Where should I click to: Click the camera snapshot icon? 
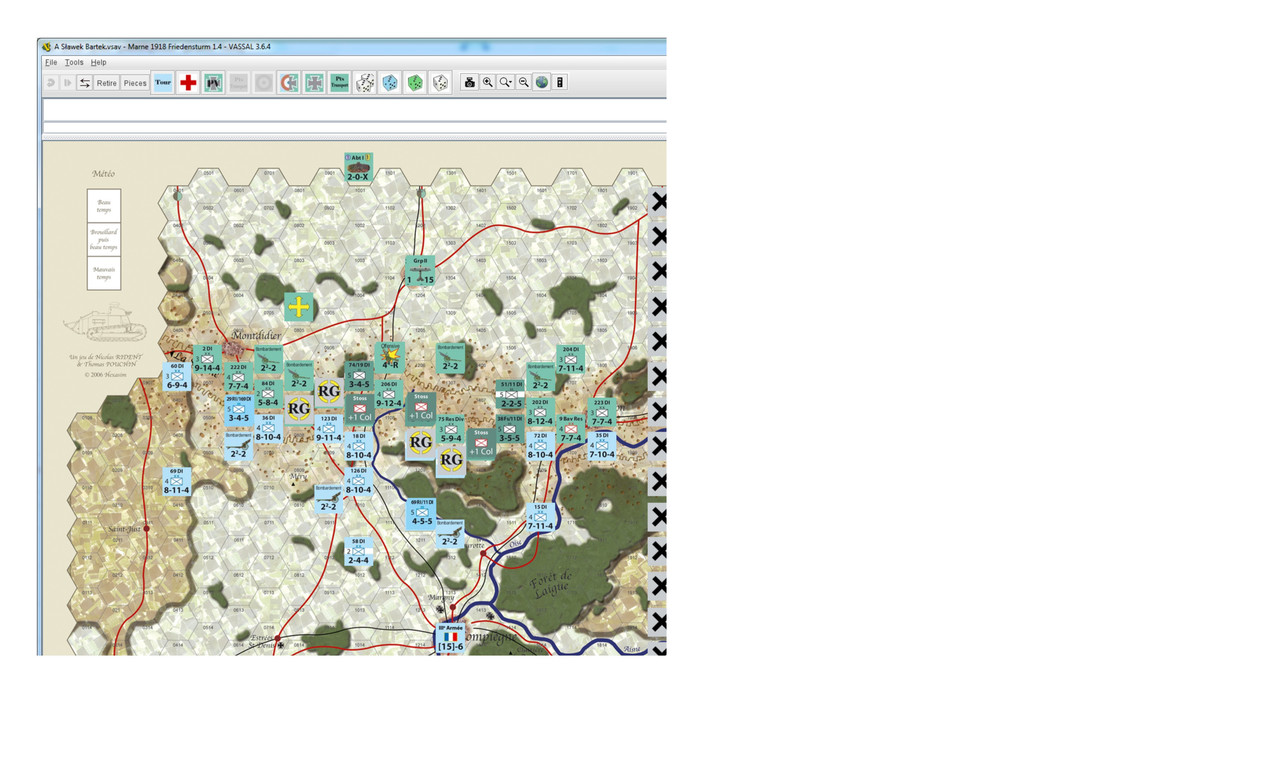(x=469, y=83)
